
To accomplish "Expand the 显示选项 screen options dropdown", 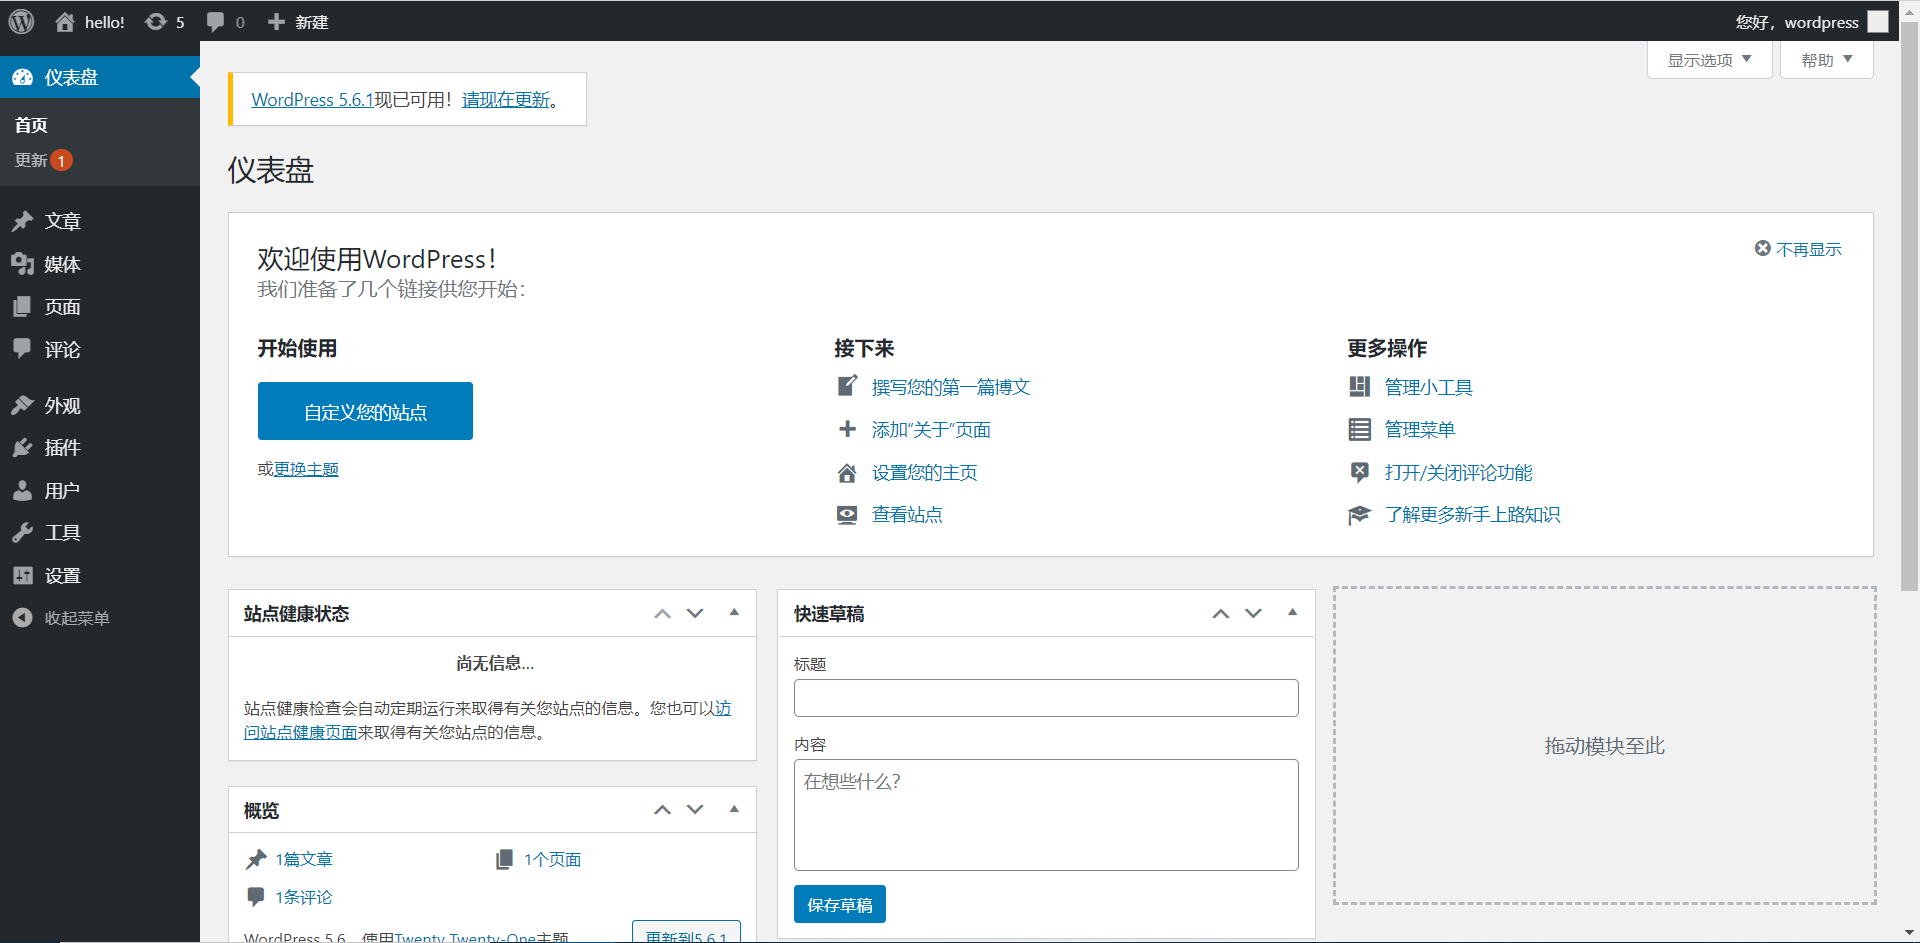I will click(x=1709, y=60).
